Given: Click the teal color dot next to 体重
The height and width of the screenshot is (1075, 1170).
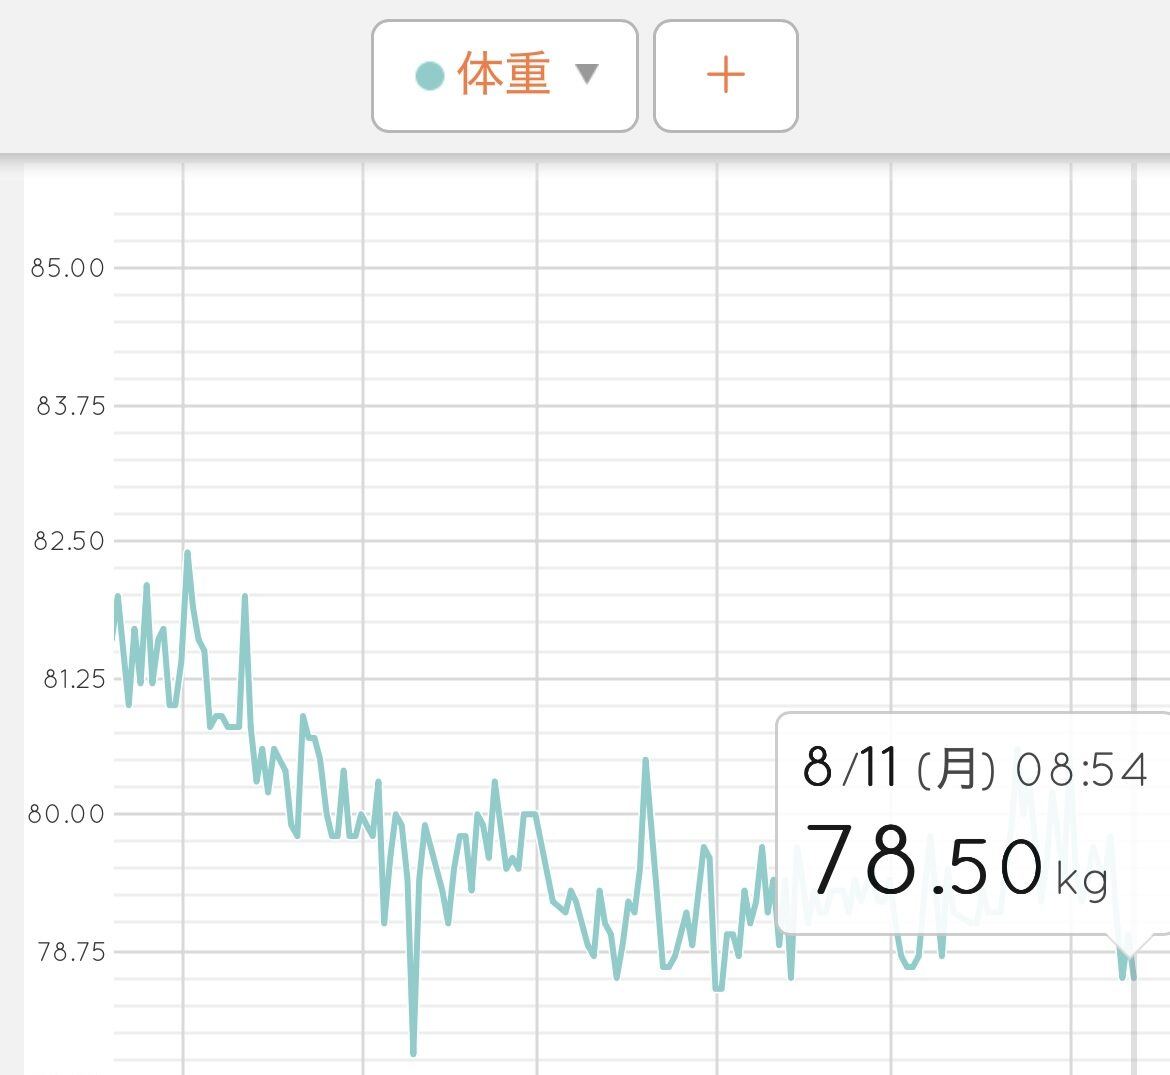Looking at the screenshot, I should (x=430, y=76).
